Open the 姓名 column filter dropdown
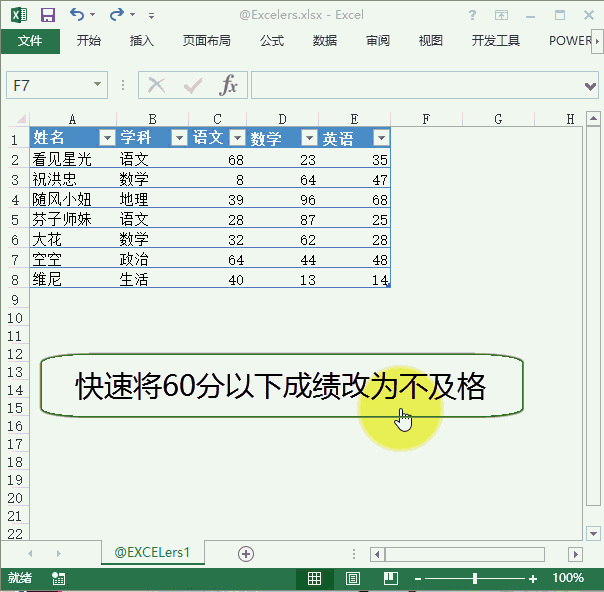 tap(107, 139)
